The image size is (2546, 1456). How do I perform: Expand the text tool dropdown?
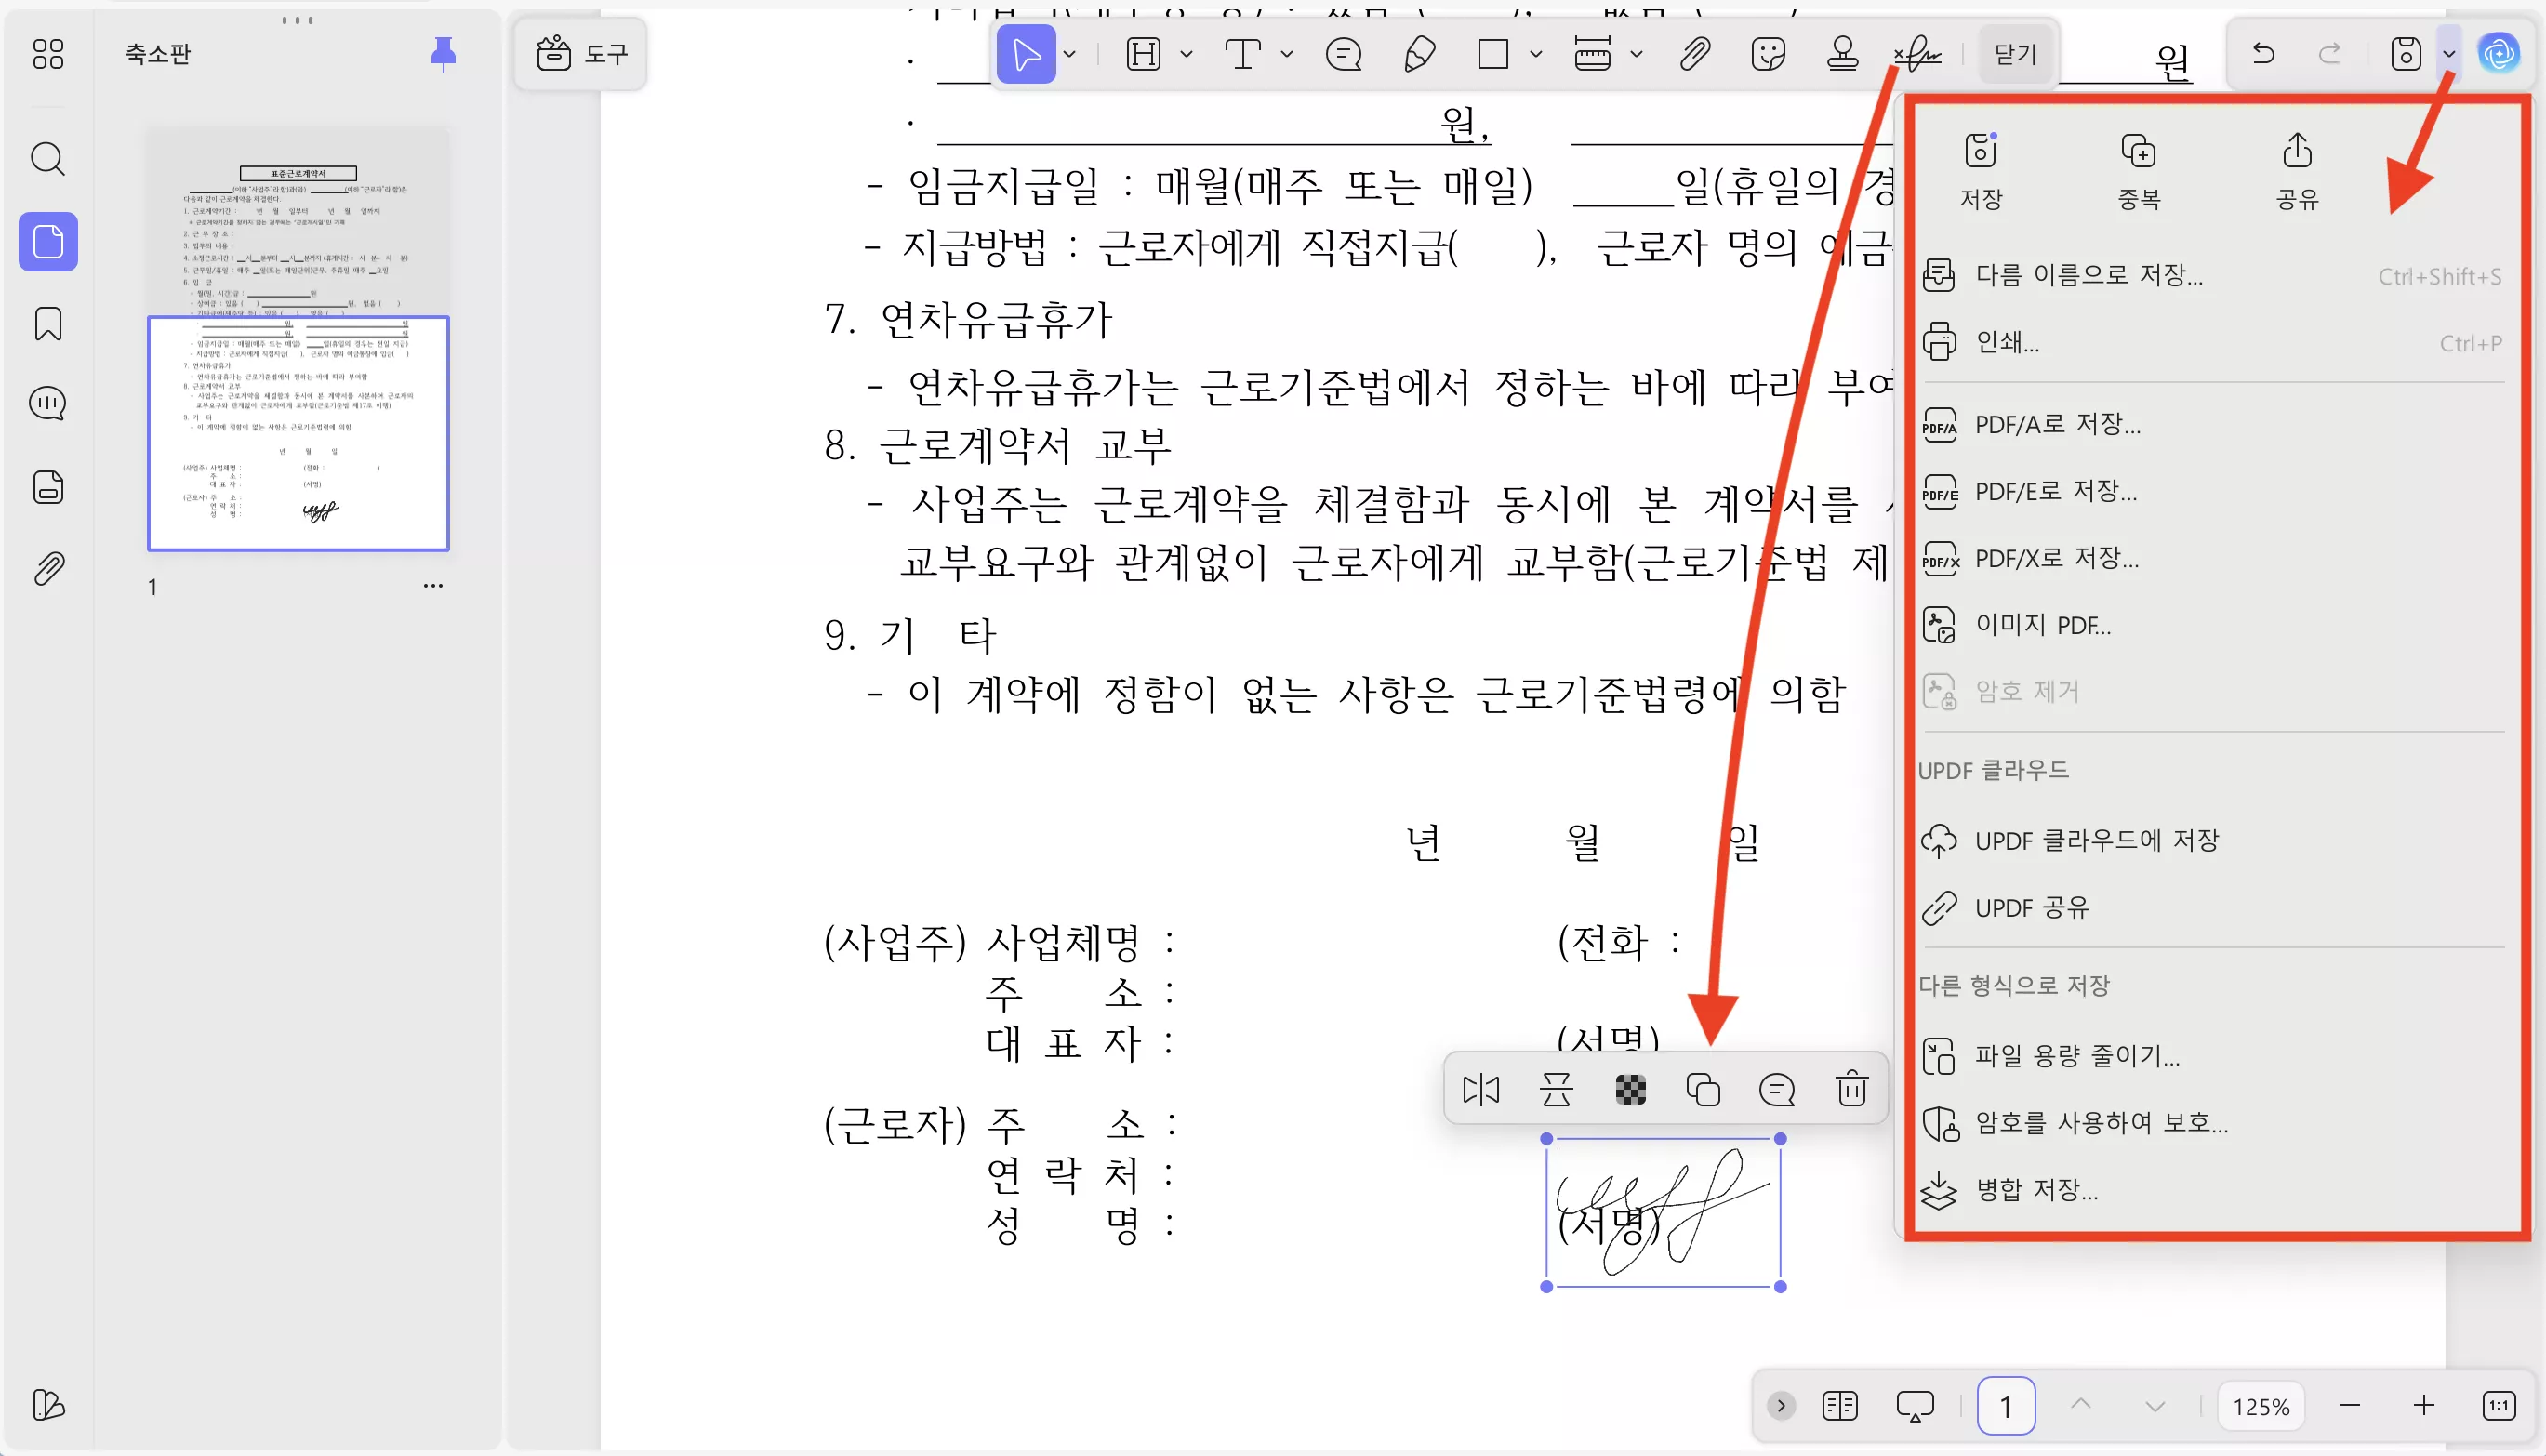click(x=1286, y=56)
